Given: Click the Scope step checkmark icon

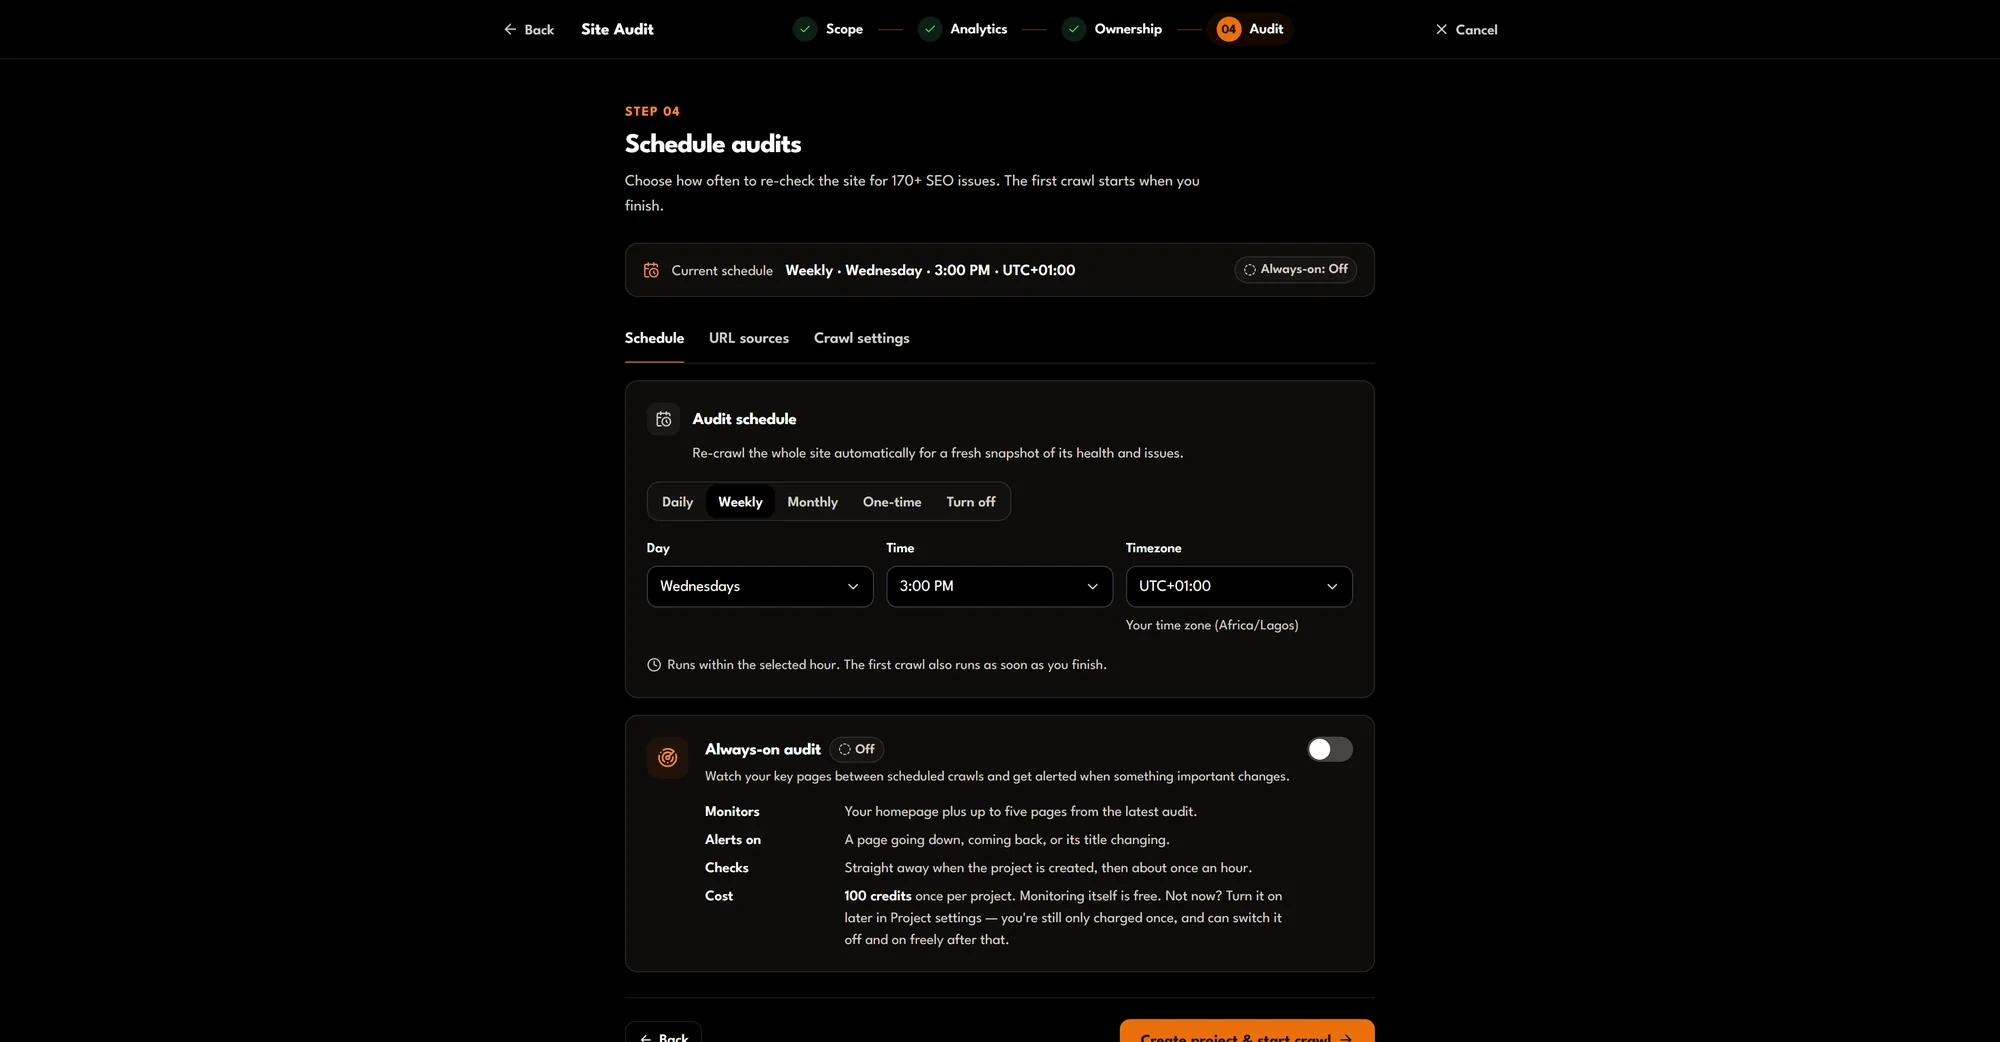Looking at the screenshot, I should (805, 29).
